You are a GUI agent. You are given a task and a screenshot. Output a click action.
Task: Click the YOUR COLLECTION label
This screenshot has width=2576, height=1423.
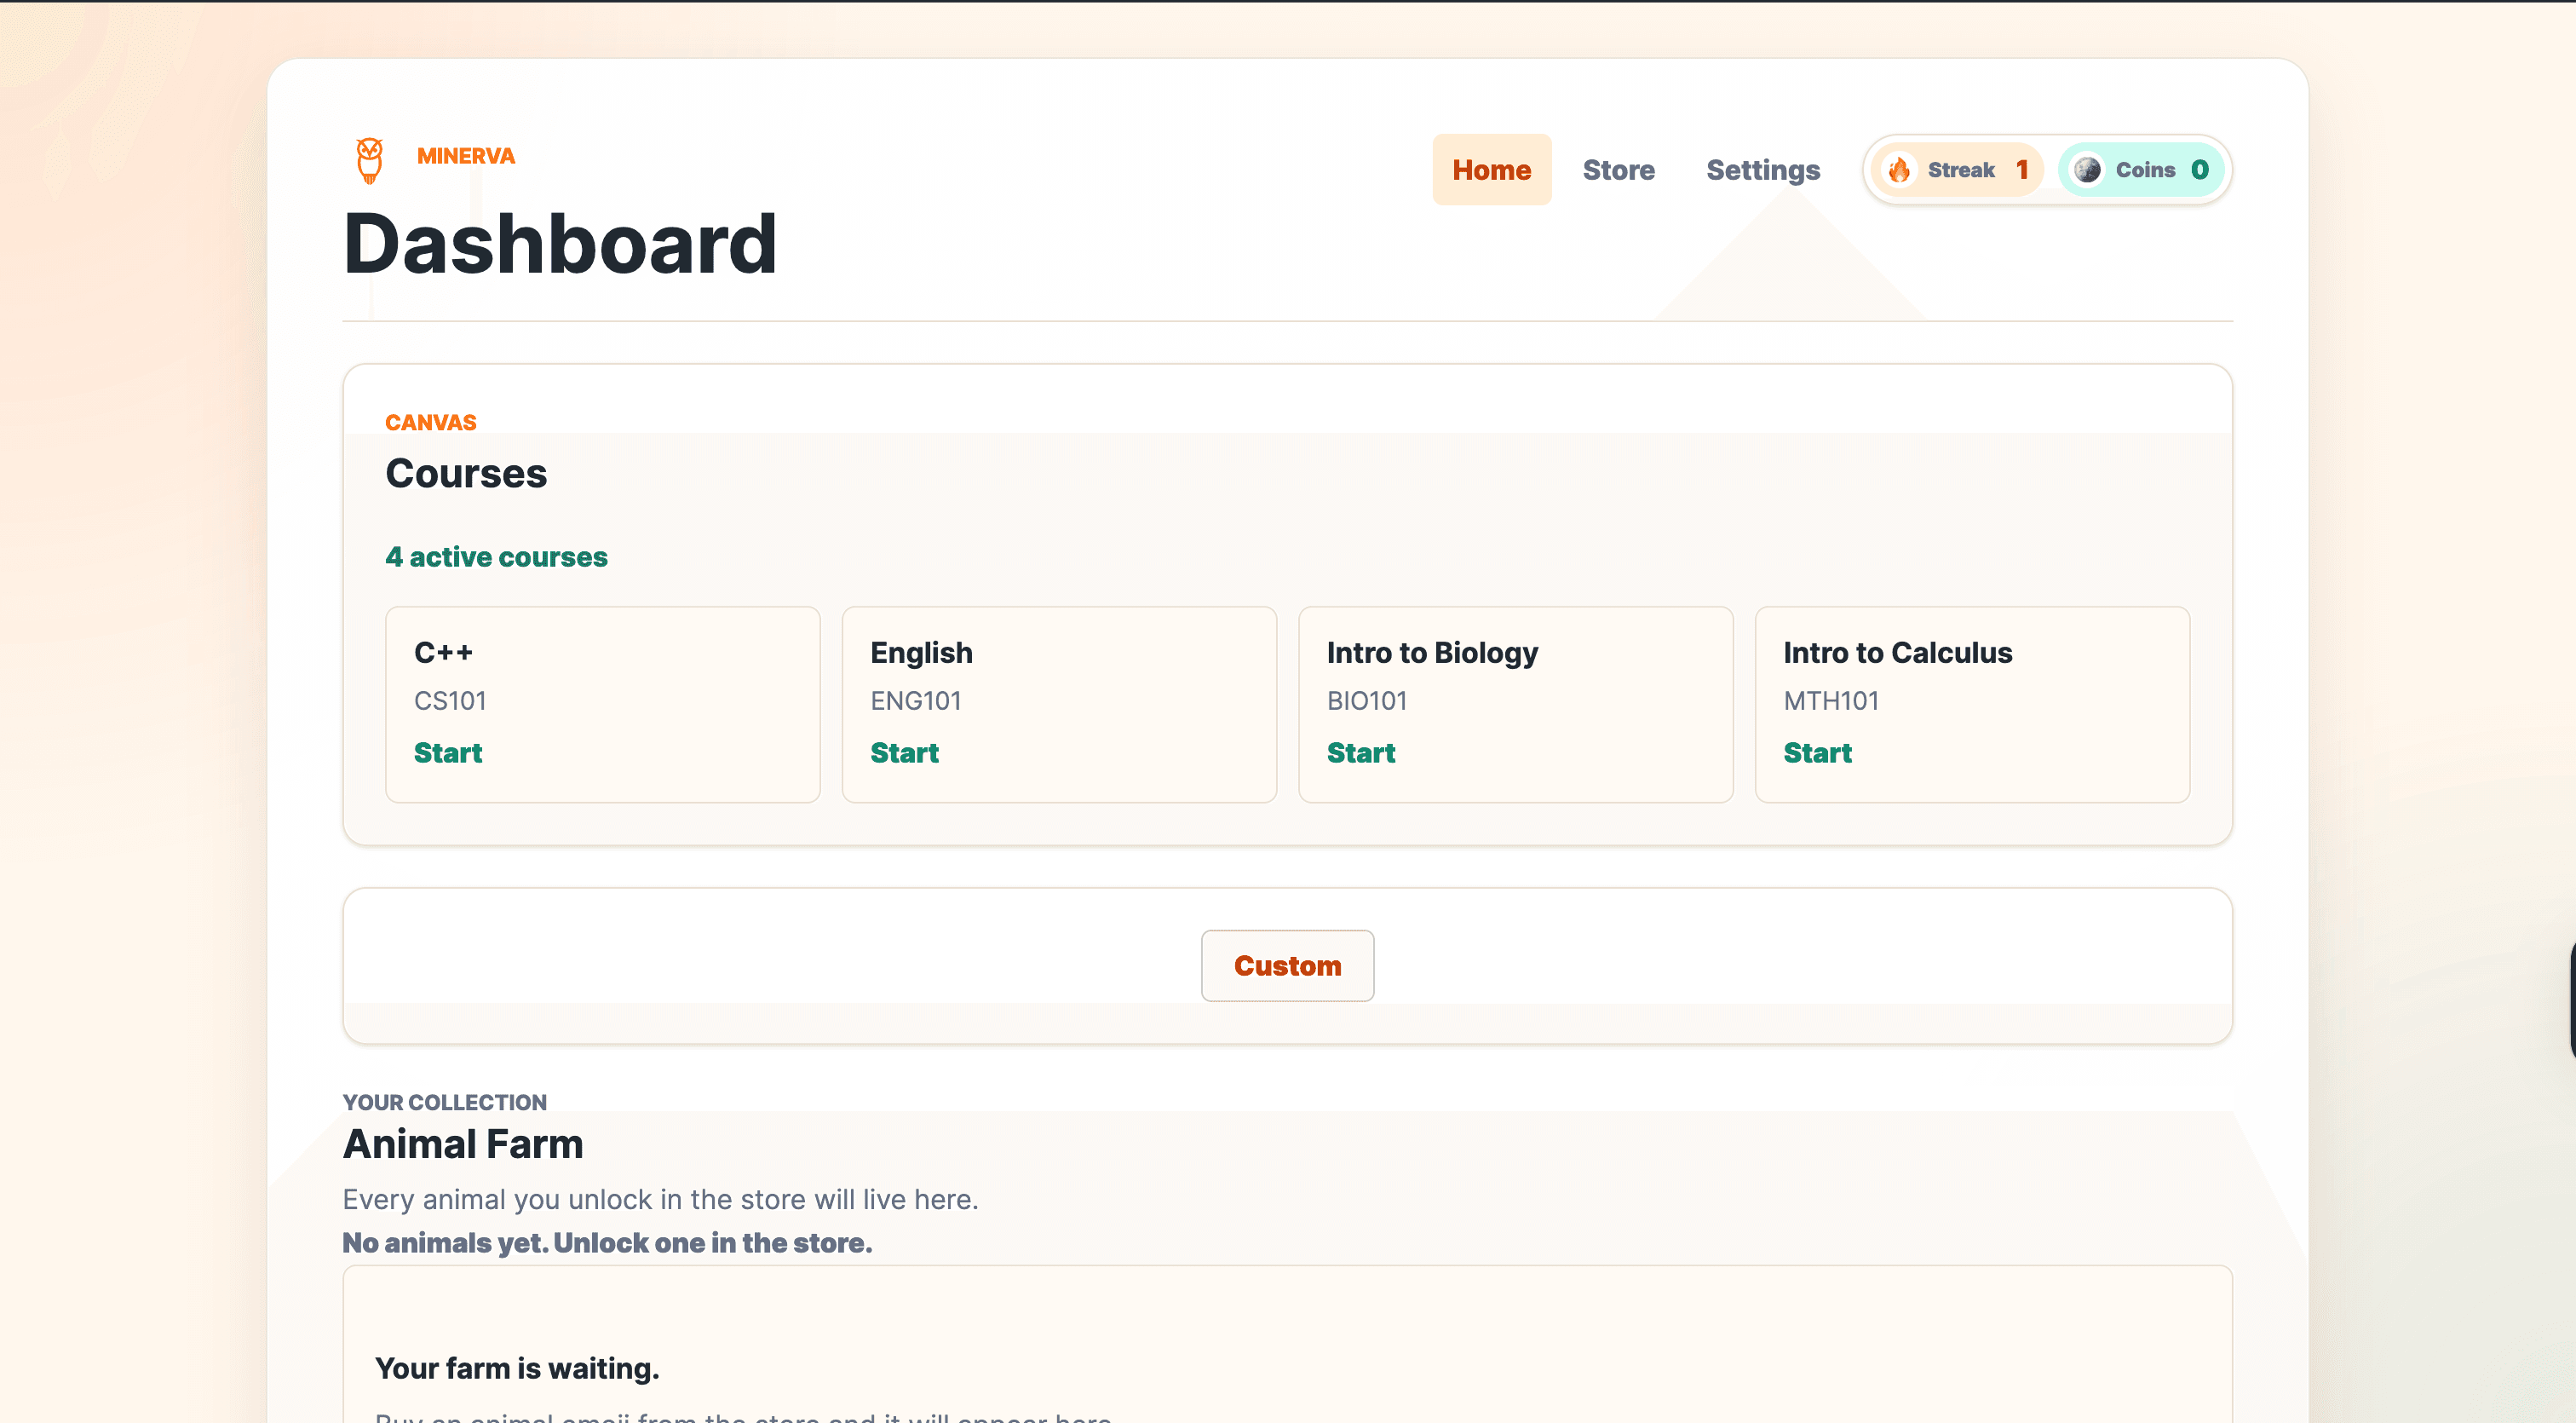point(445,1102)
